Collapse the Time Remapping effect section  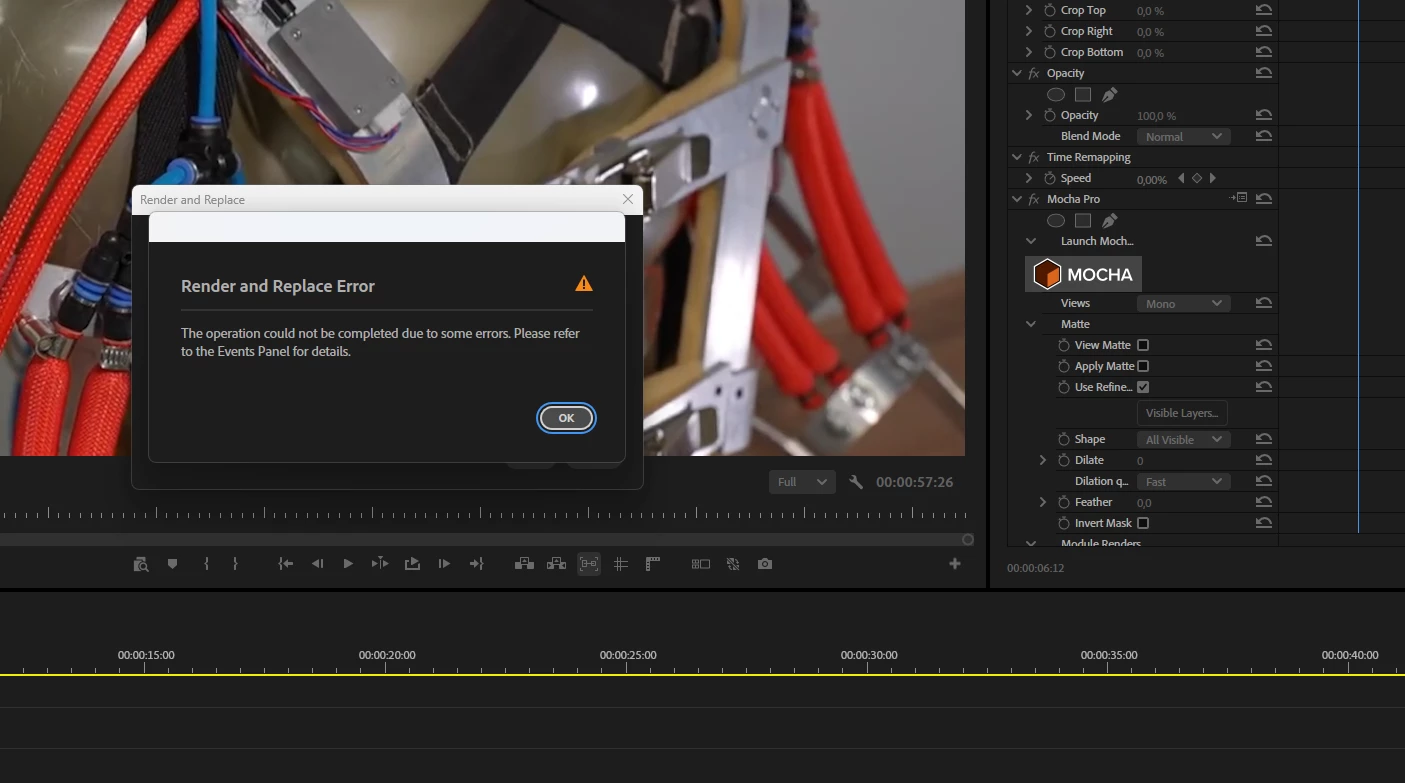(x=1017, y=157)
